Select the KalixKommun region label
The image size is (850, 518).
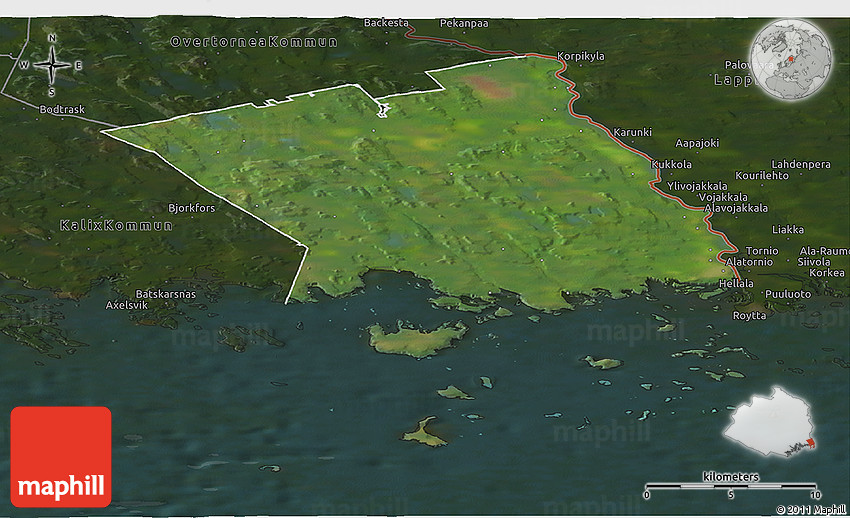(116, 225)
